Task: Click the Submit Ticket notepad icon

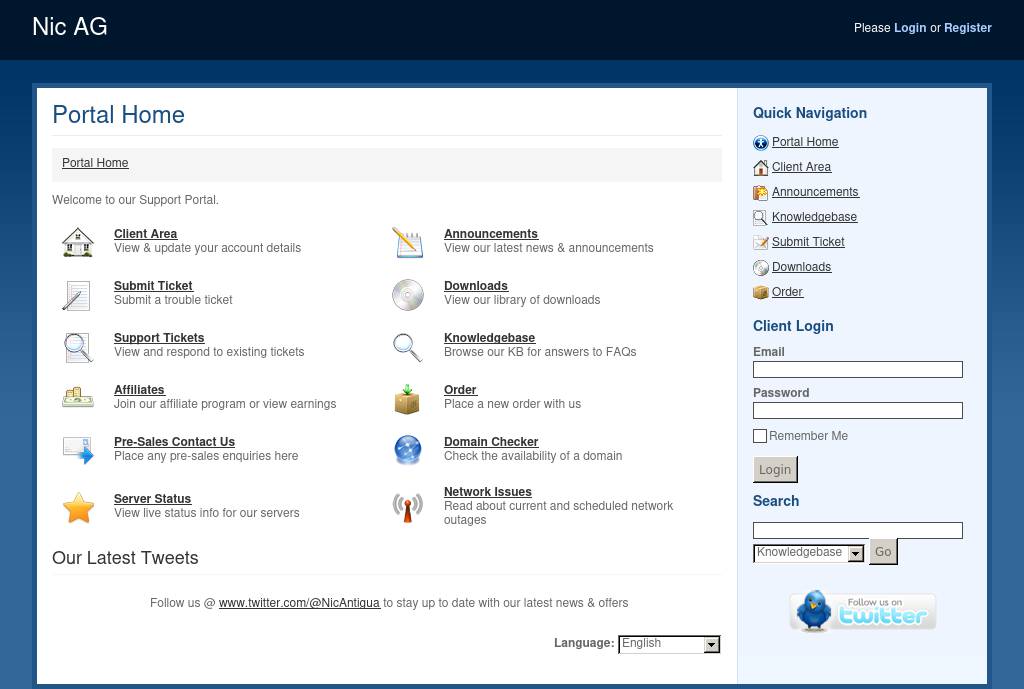Action: coord(77,295)
